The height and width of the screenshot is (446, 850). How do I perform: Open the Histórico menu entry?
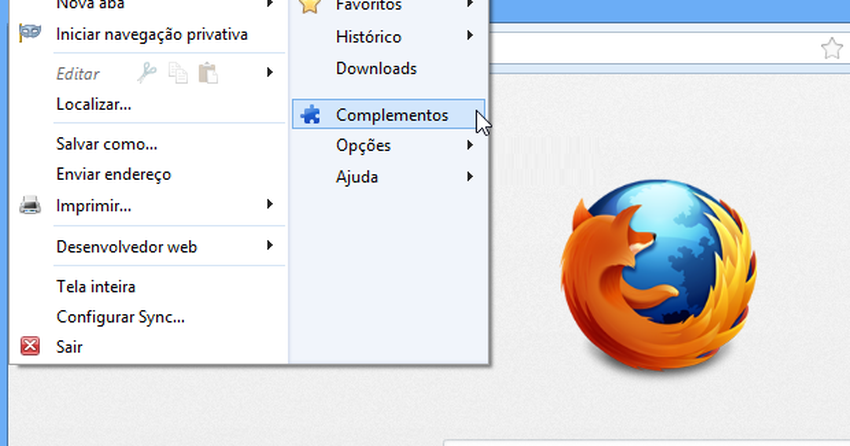pos(369,37)
